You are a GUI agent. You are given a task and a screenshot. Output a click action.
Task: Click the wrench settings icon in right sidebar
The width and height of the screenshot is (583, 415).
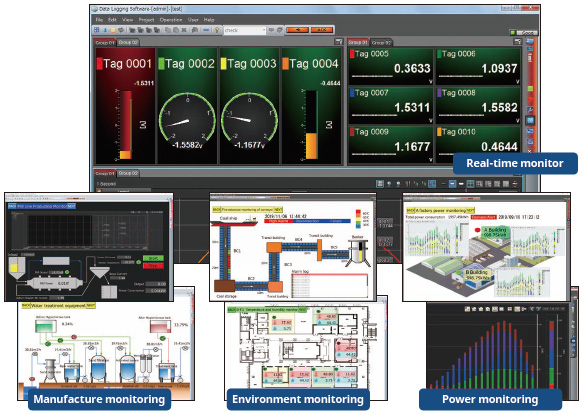click(530, 110)
